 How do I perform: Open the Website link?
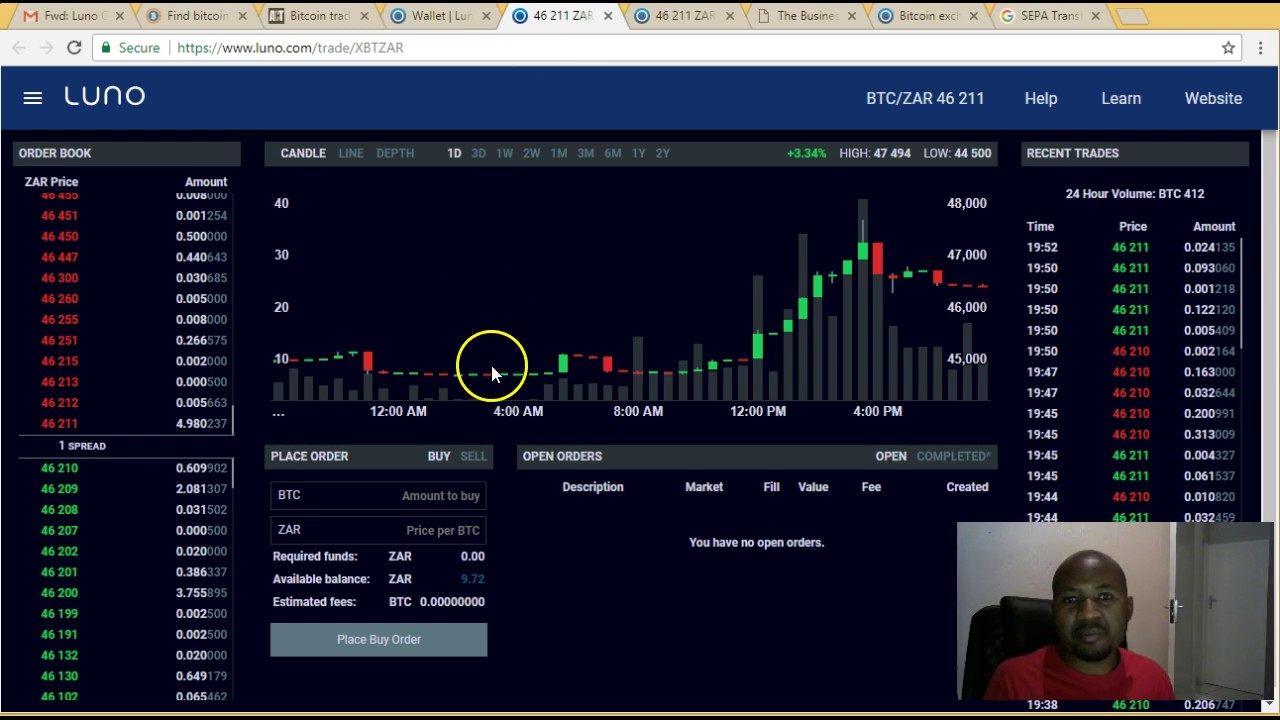1213,98
